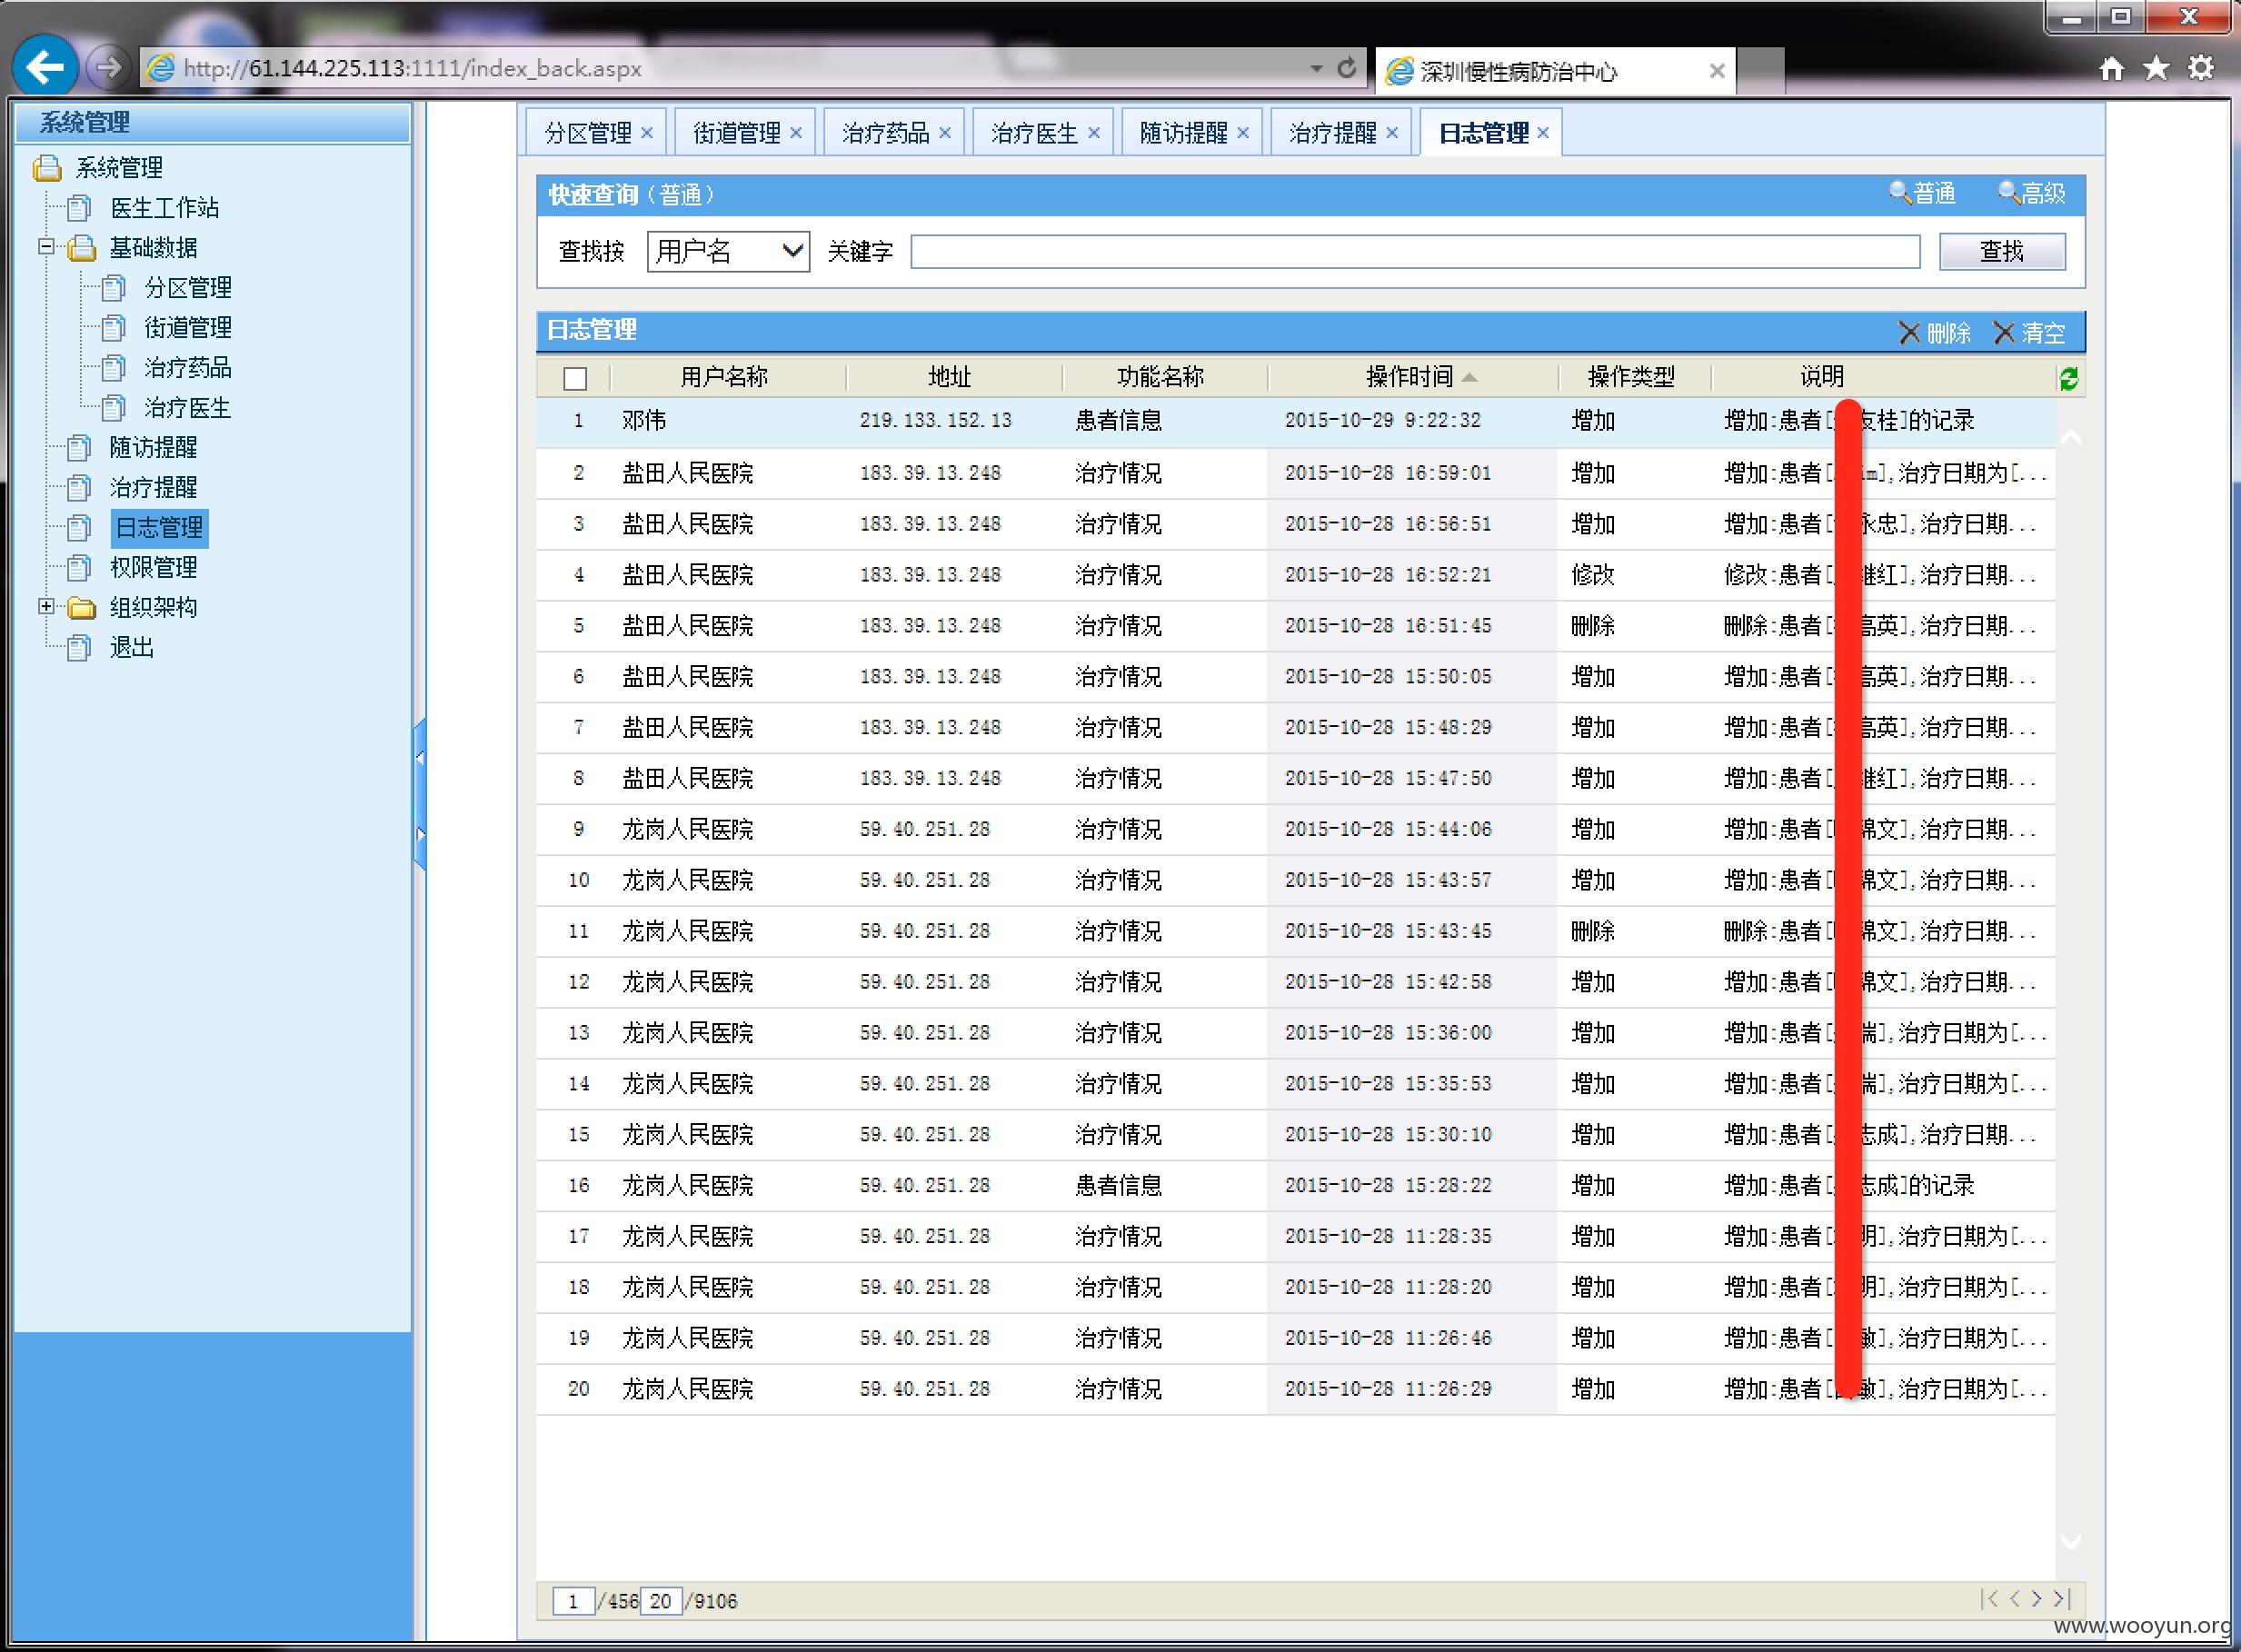Collapse the 基础数据 tree node
The image size is (2241, 1652).
point(46,246)
